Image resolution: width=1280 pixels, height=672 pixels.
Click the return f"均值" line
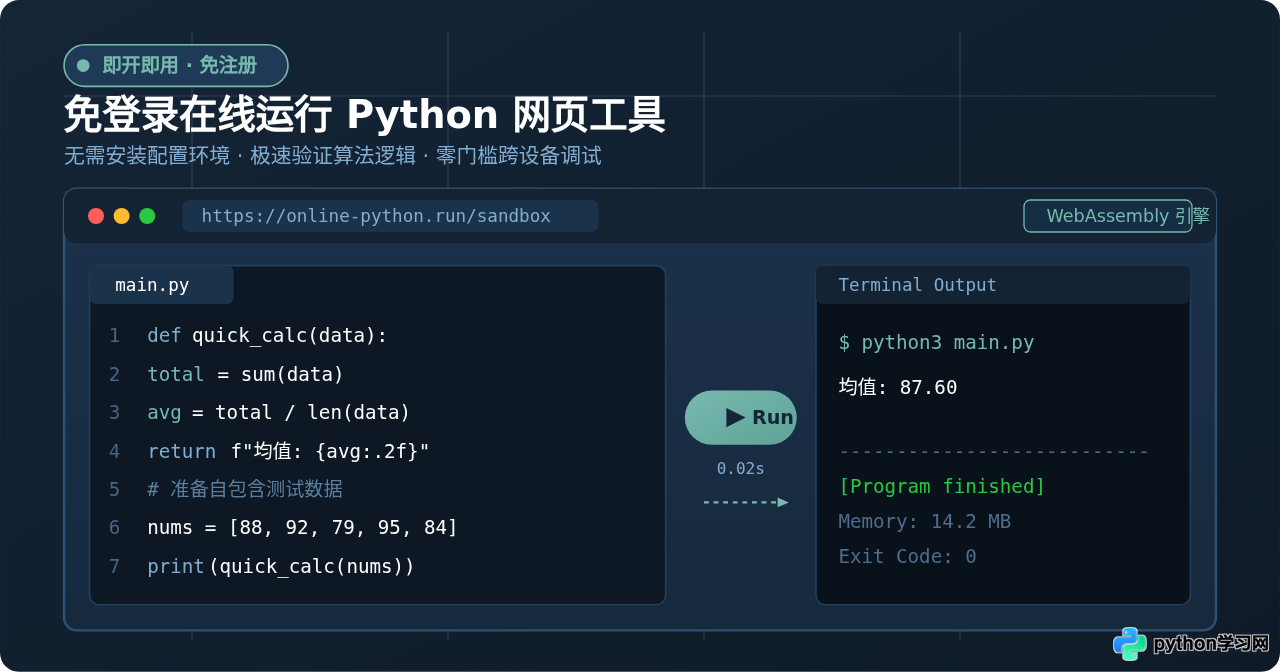[288, 451]
